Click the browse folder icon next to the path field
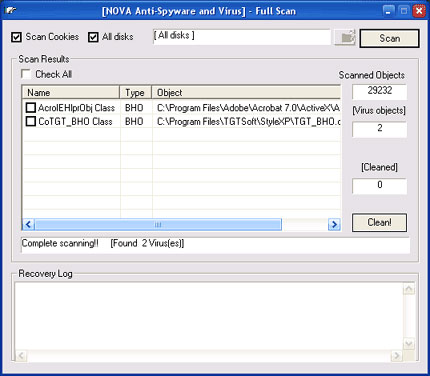 [345, 37]
